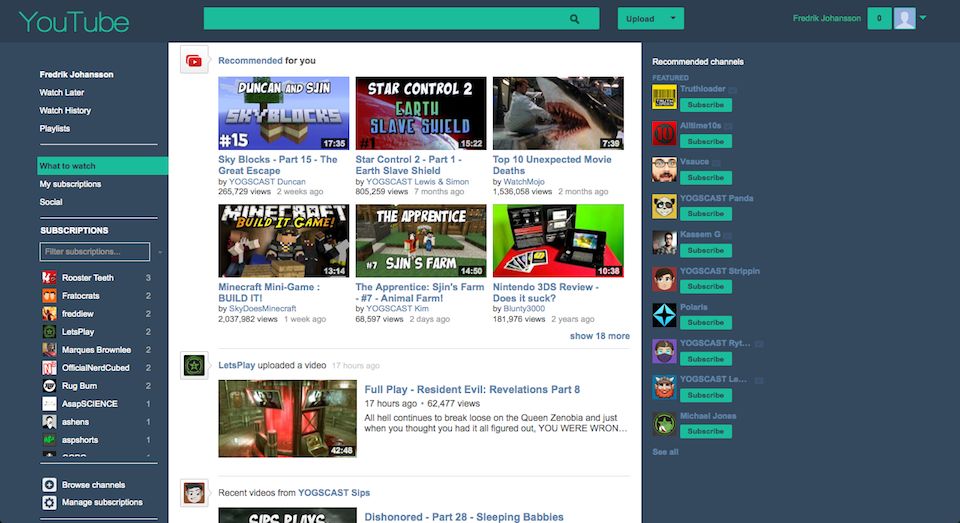This screenshot has width=960, height=523.
Task: Click Blunty3000 channel link
Action: tap(523, 309)
